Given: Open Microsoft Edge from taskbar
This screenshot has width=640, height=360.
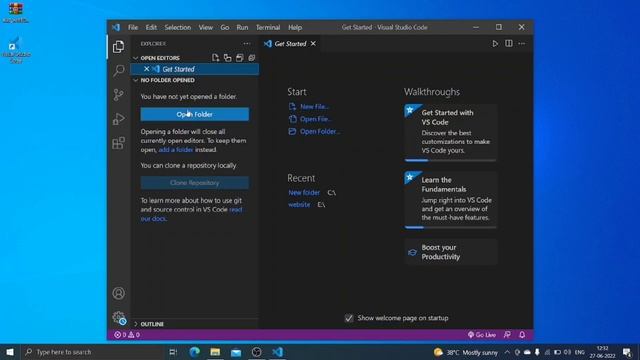Looking at the screenshot, I should pos(195,352).
